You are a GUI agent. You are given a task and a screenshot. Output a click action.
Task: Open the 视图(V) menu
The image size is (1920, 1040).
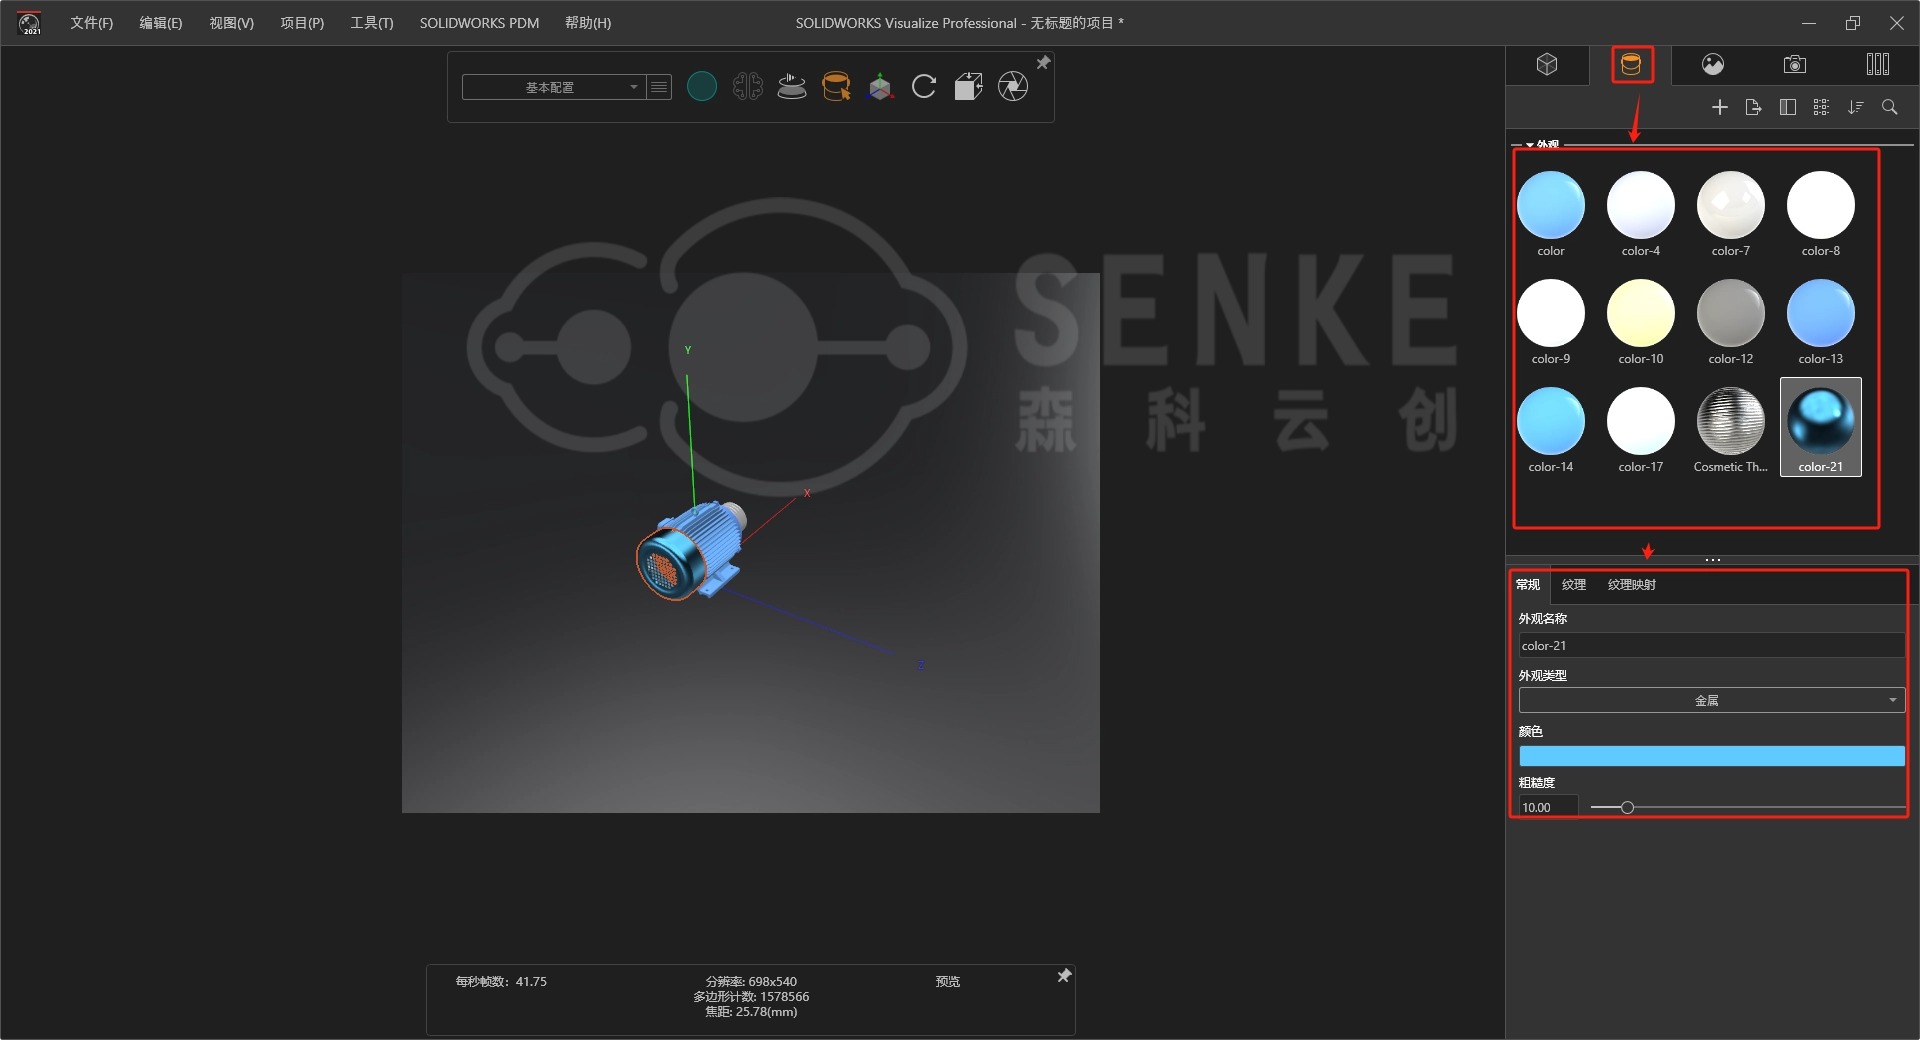pyautogui.click(x=231, y=23)
